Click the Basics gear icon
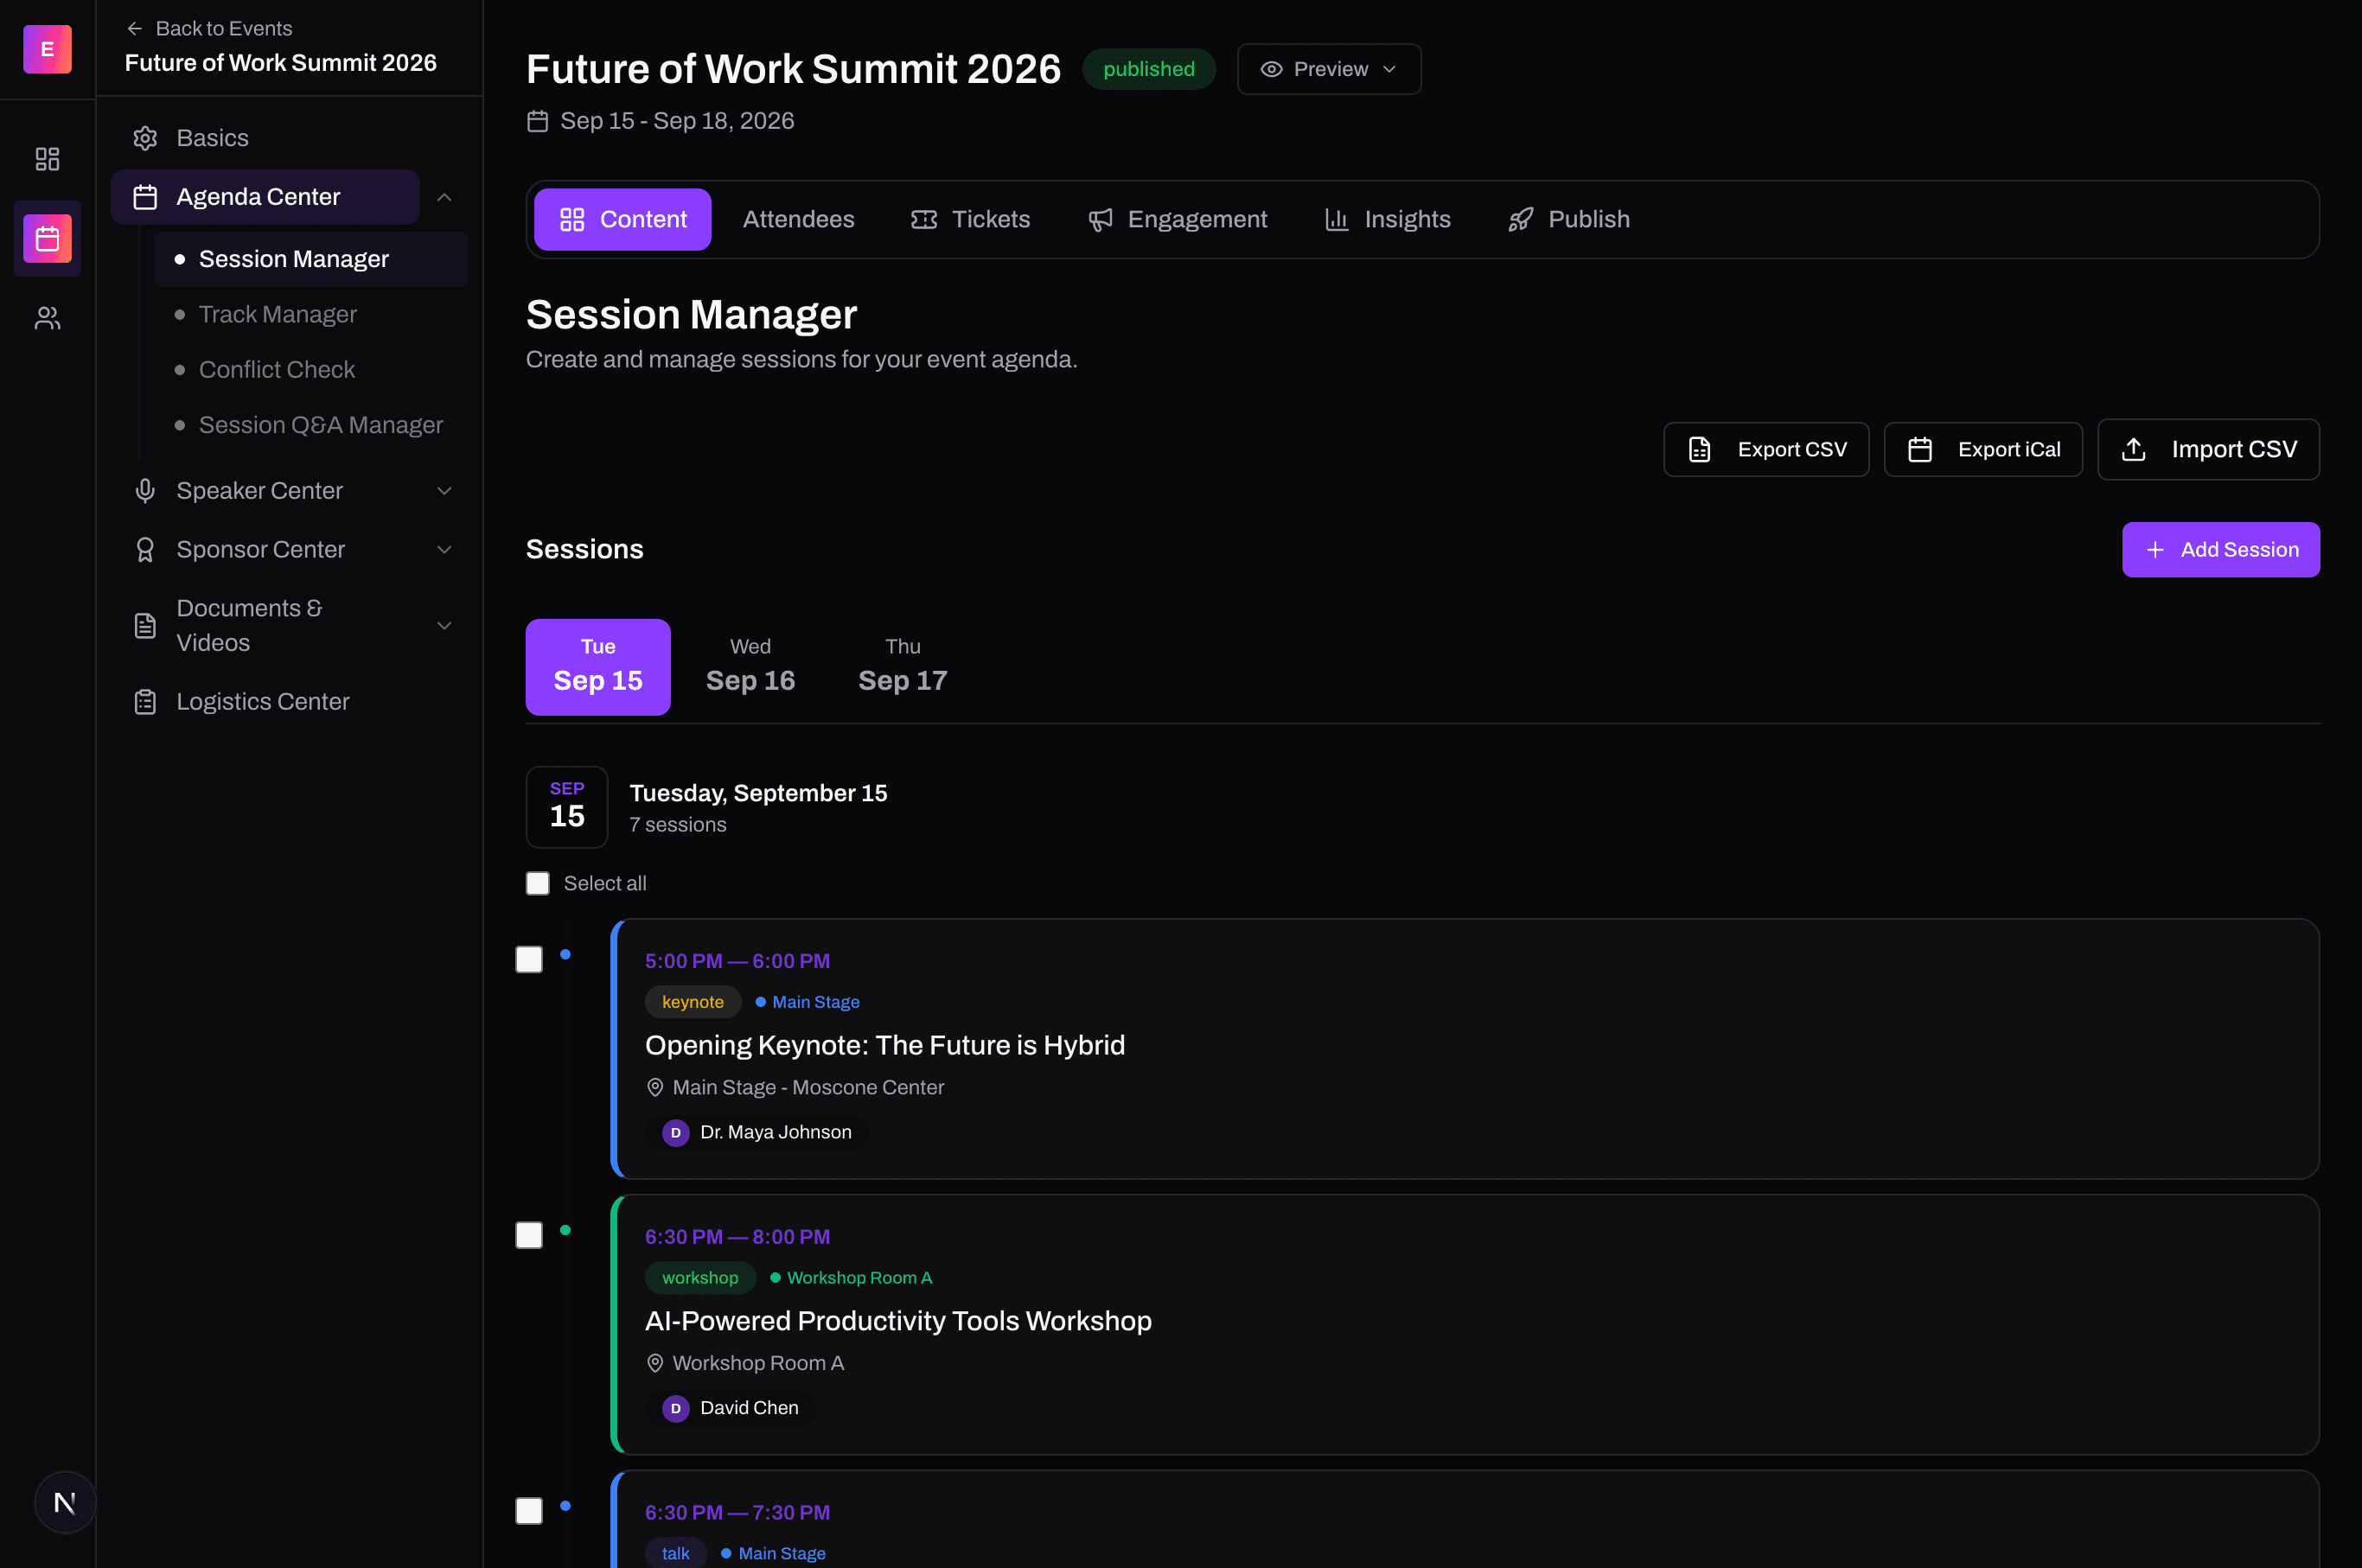The height and width of the screenshot is (1568, 2362). coord(145,138)
